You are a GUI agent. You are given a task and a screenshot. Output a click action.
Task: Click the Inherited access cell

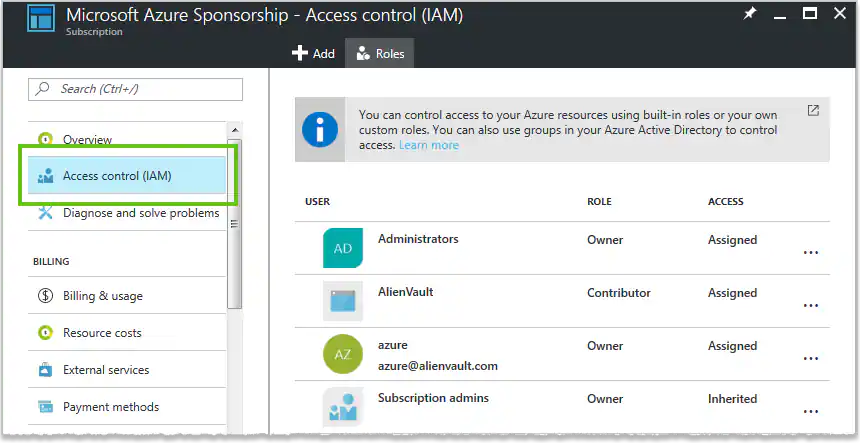[732, 399]
